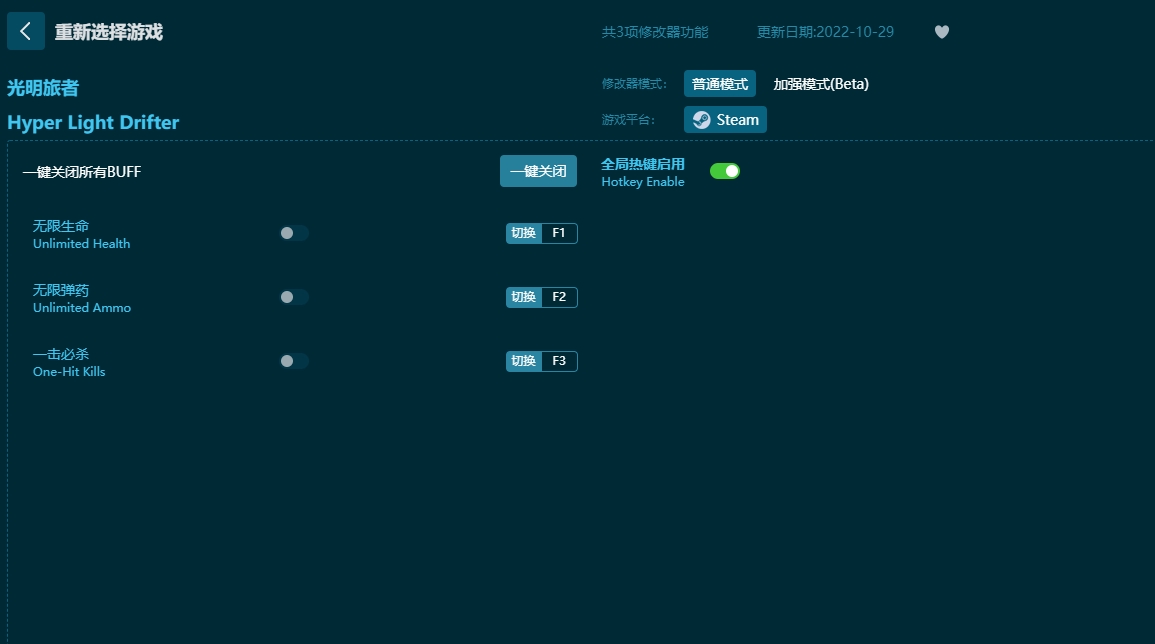Enable One-Hit Kills switch
The width and height of the screenshot is (1155, 644).
[x=294, y=361]
